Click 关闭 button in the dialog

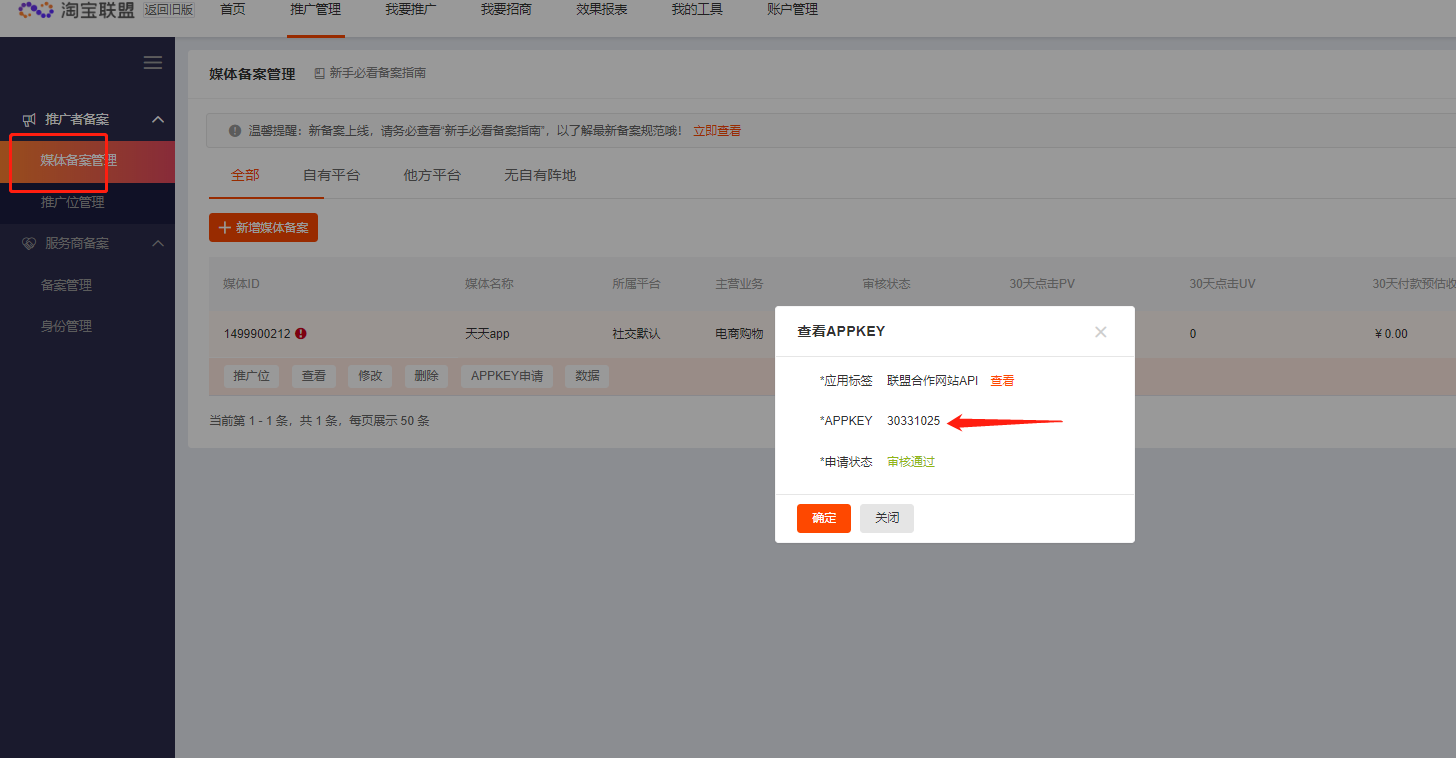887,518
